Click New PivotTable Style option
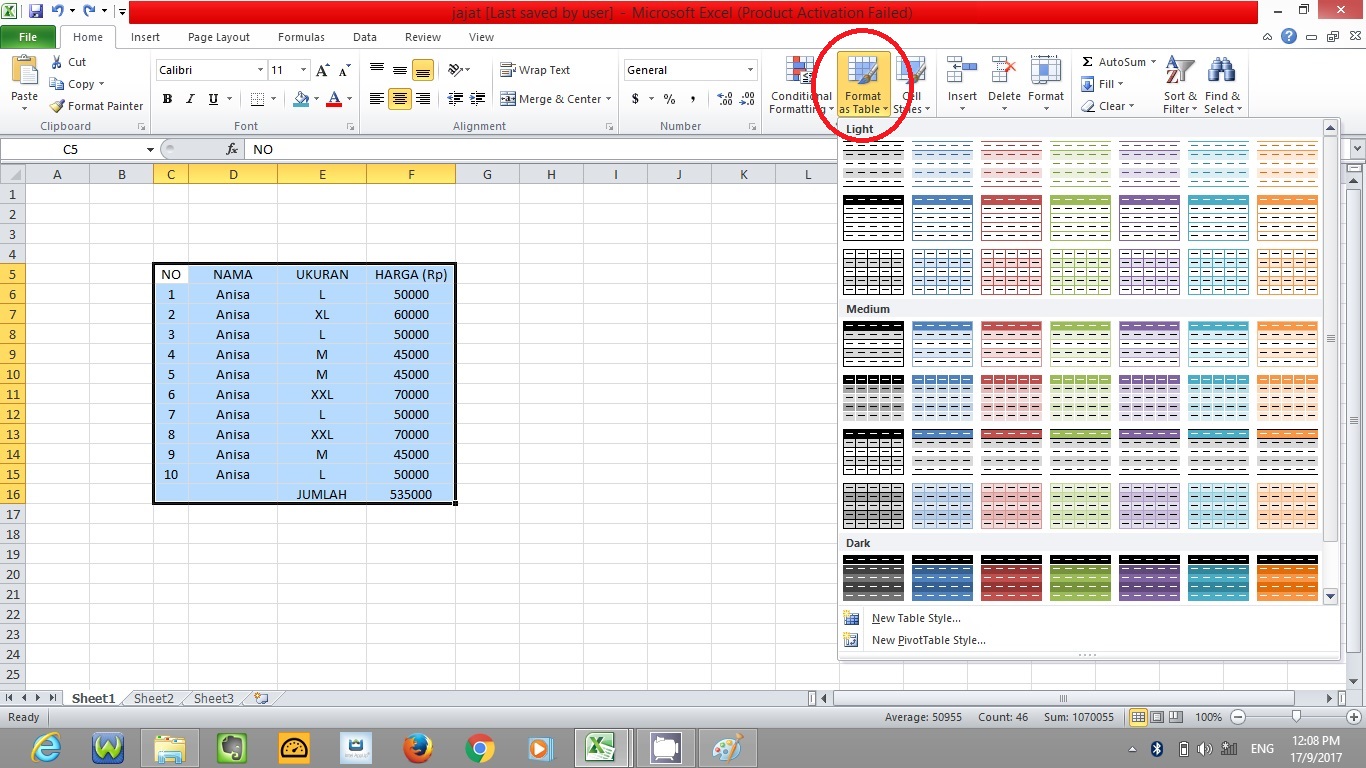The image size is (1366, 768). [x=928, y=640]
